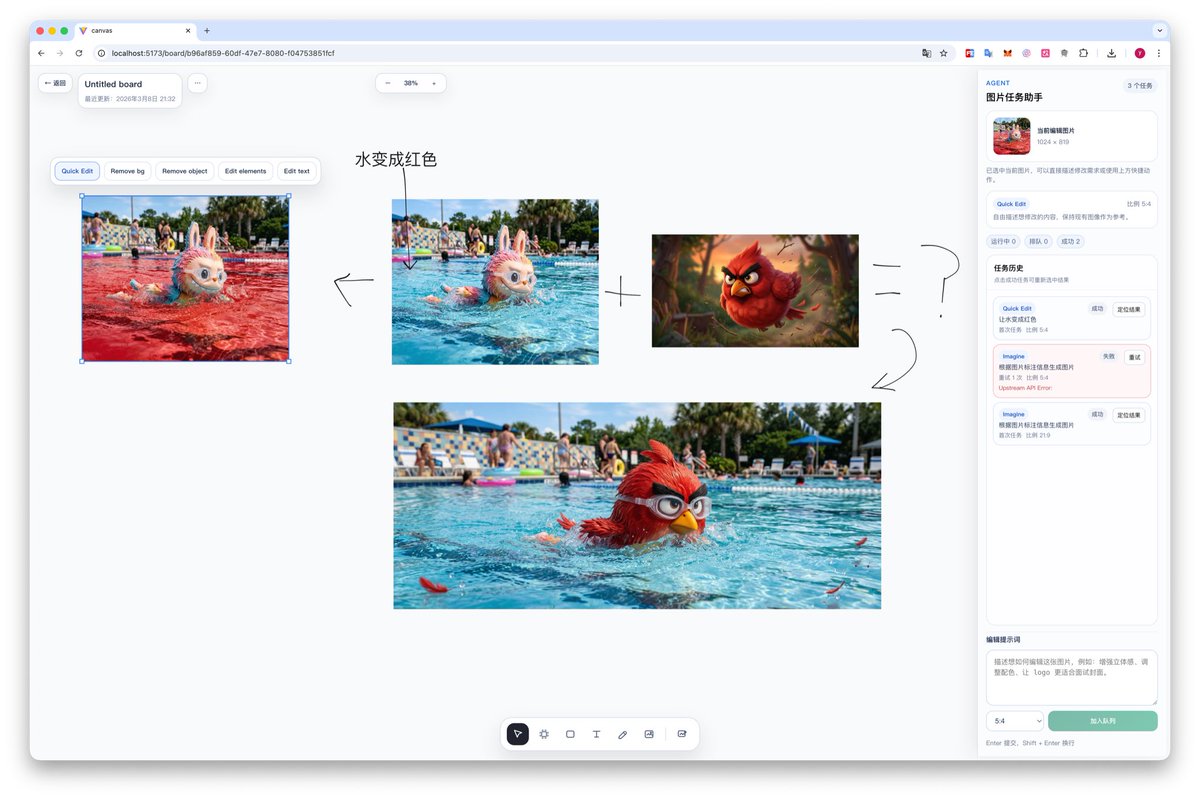
Task: Bookmark this page with the star icon
Action: click(x=943, y=53)
